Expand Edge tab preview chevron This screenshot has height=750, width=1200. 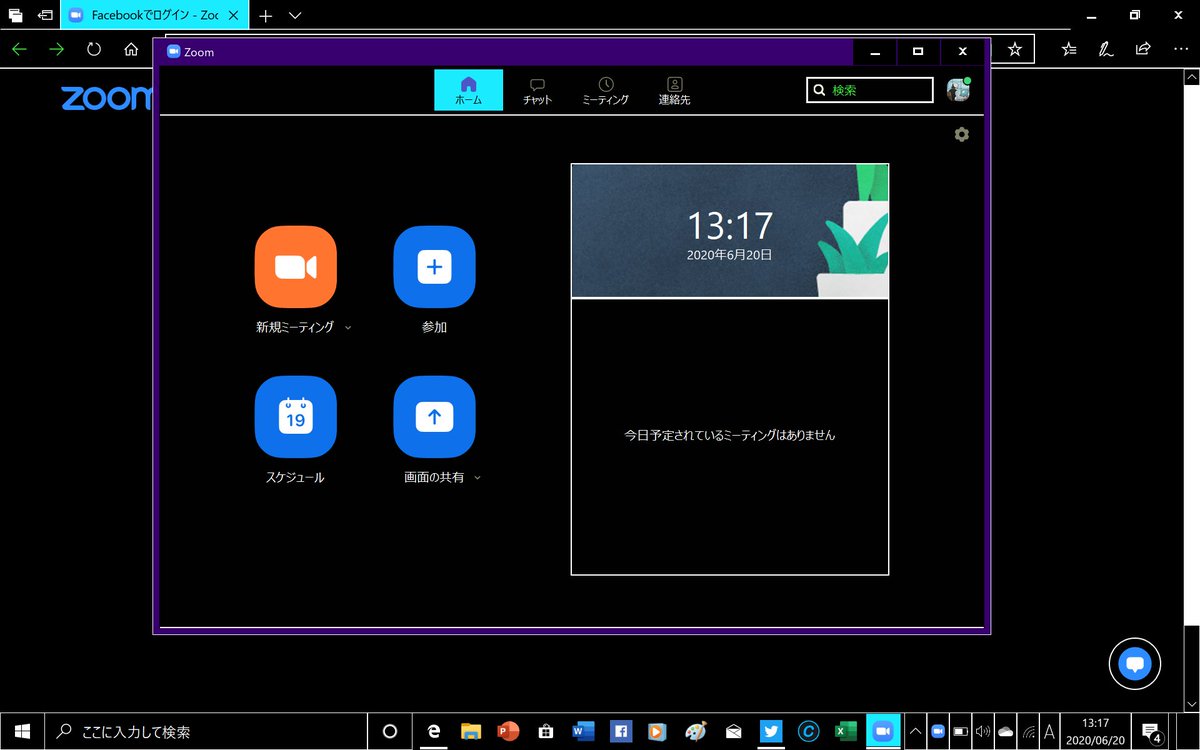pyautogui.click(x=295, y=16)
